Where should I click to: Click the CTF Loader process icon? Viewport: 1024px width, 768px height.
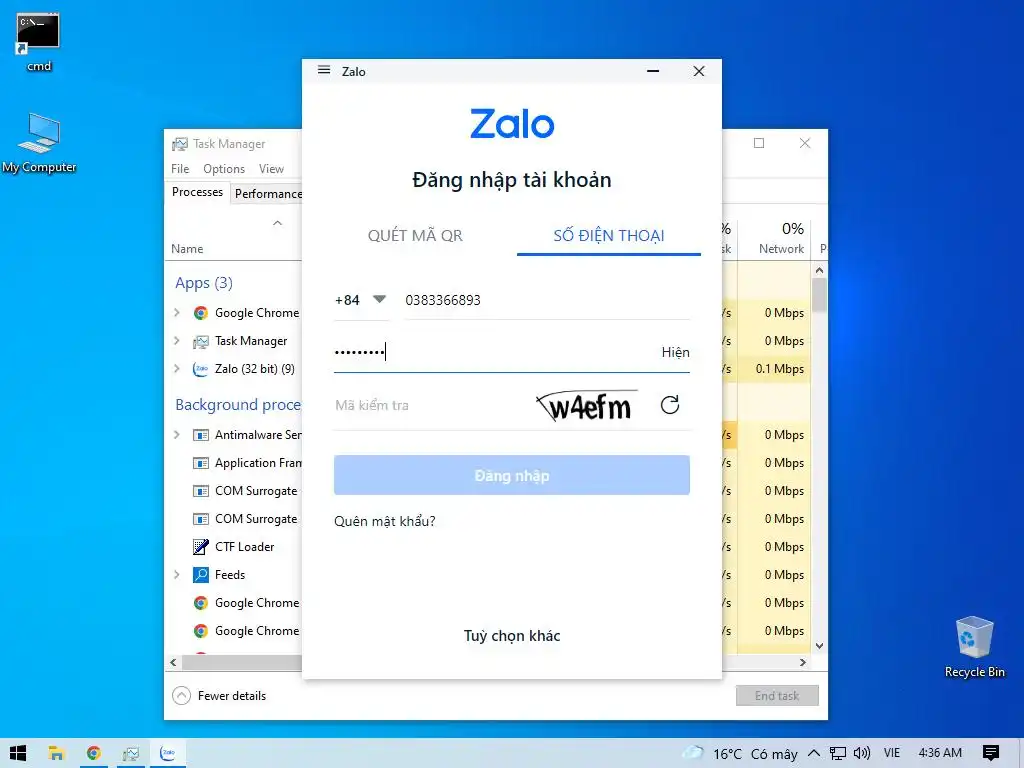(200, 547)
